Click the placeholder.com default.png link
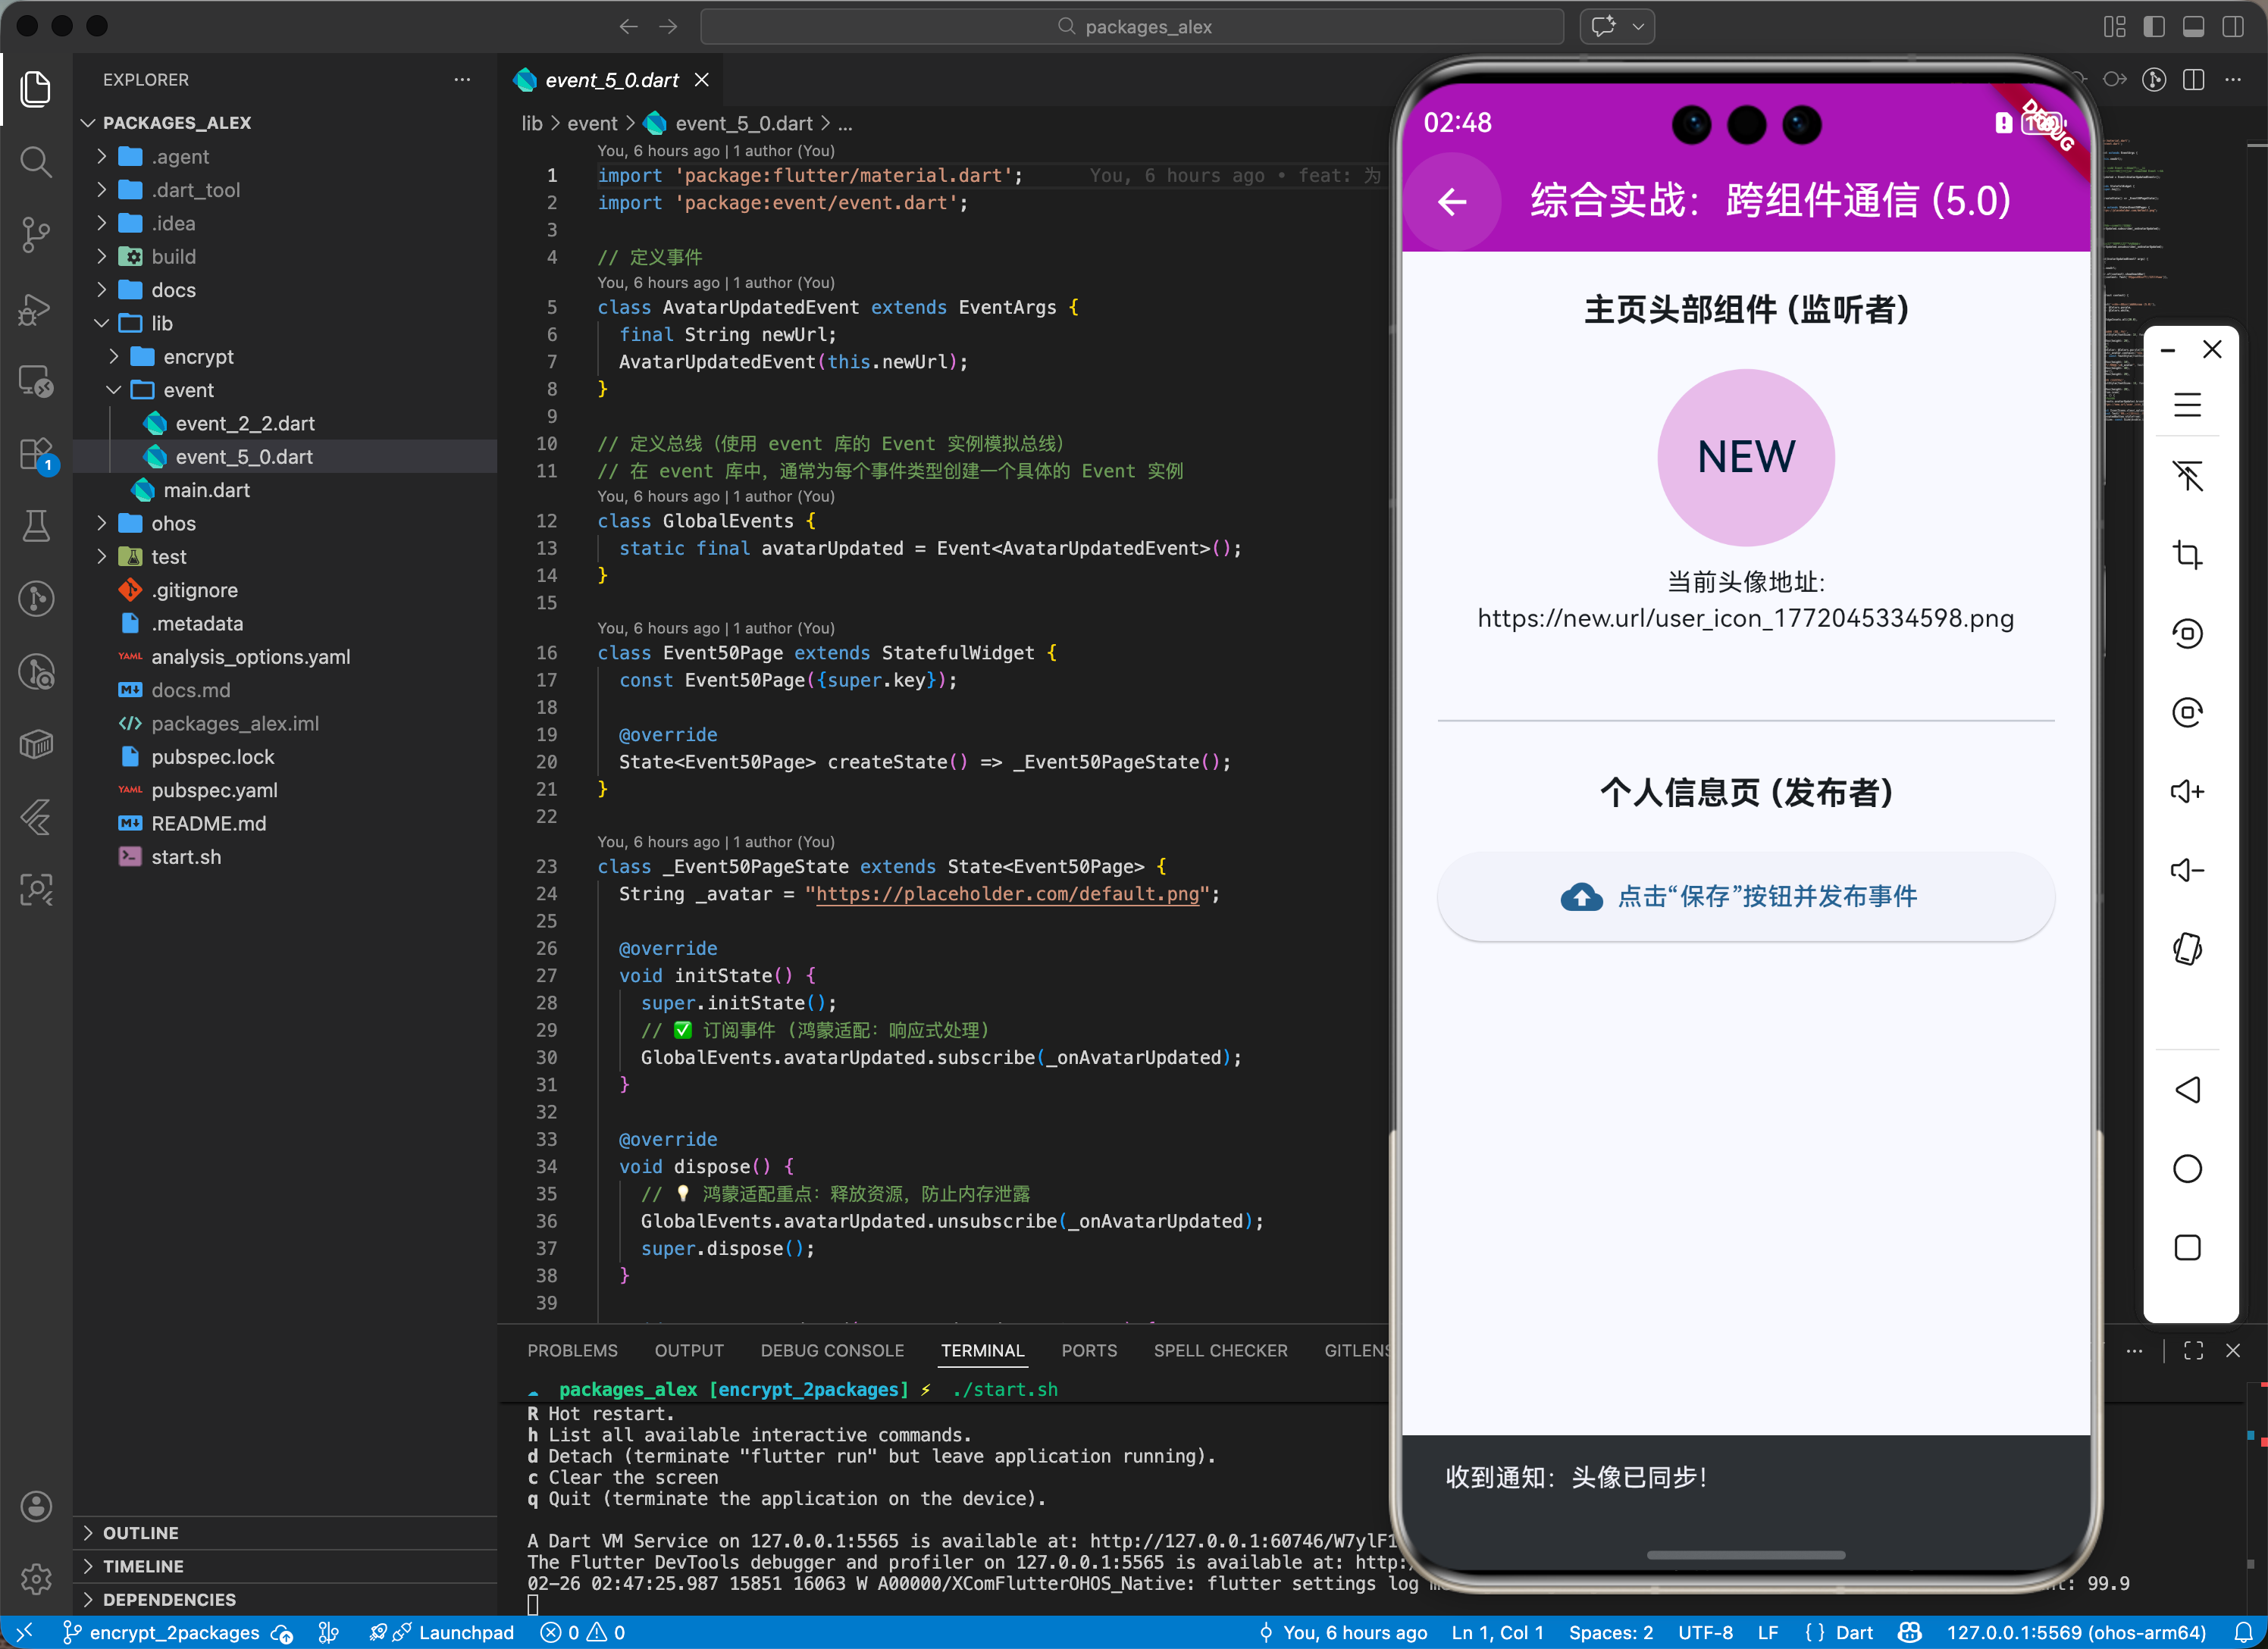The image size is (2268, 1649). (1007, 894)
